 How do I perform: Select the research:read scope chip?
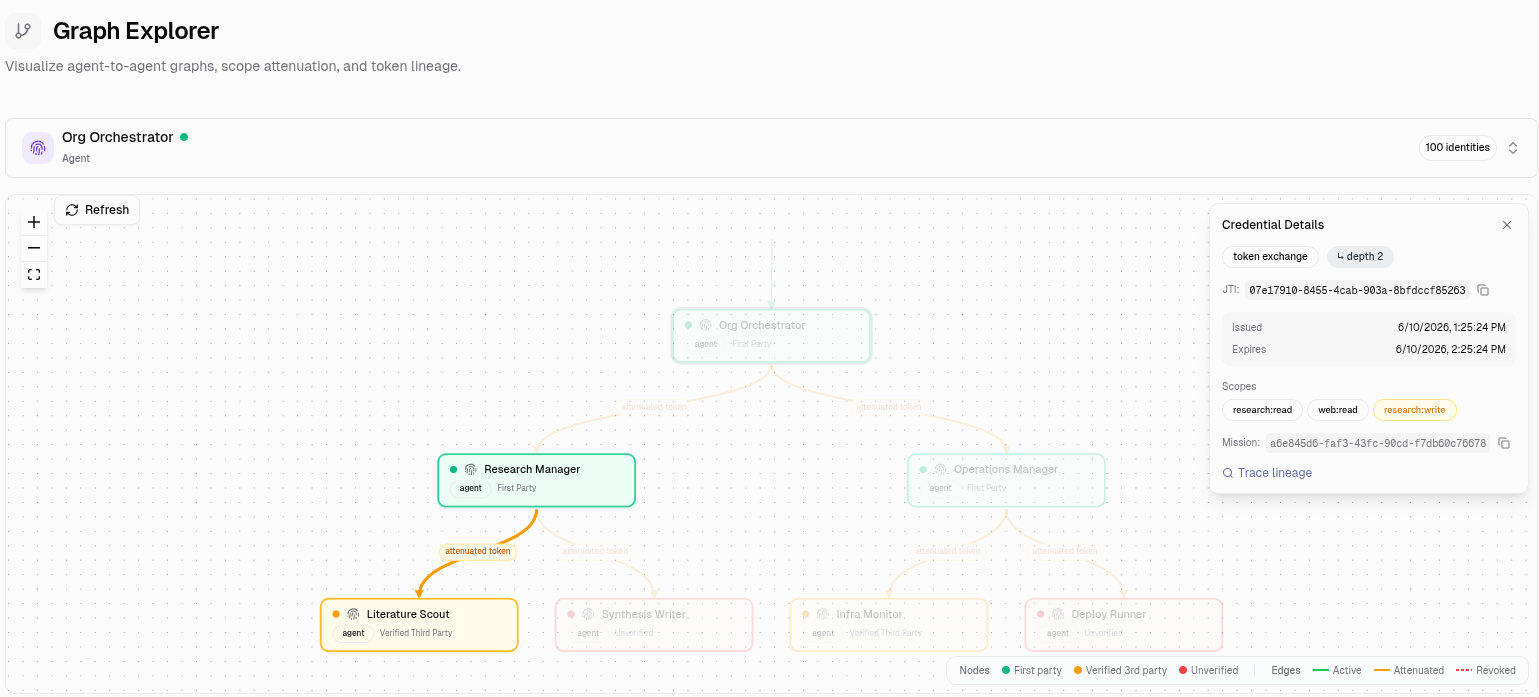[x=1262, y=410]
